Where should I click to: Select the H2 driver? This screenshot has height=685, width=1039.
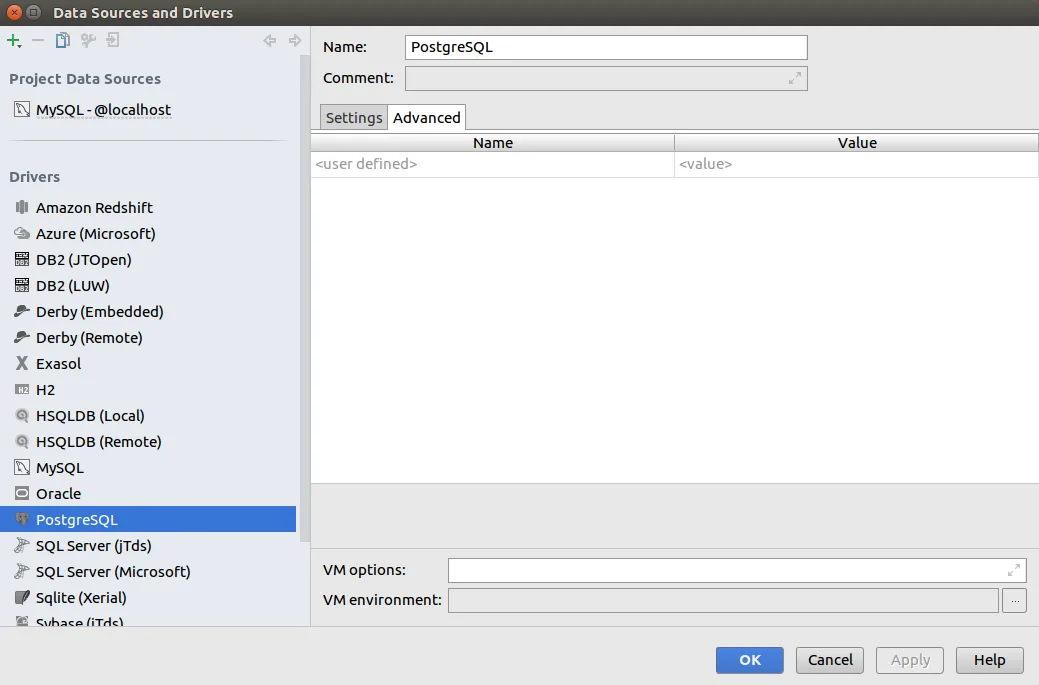click(148, 390)
